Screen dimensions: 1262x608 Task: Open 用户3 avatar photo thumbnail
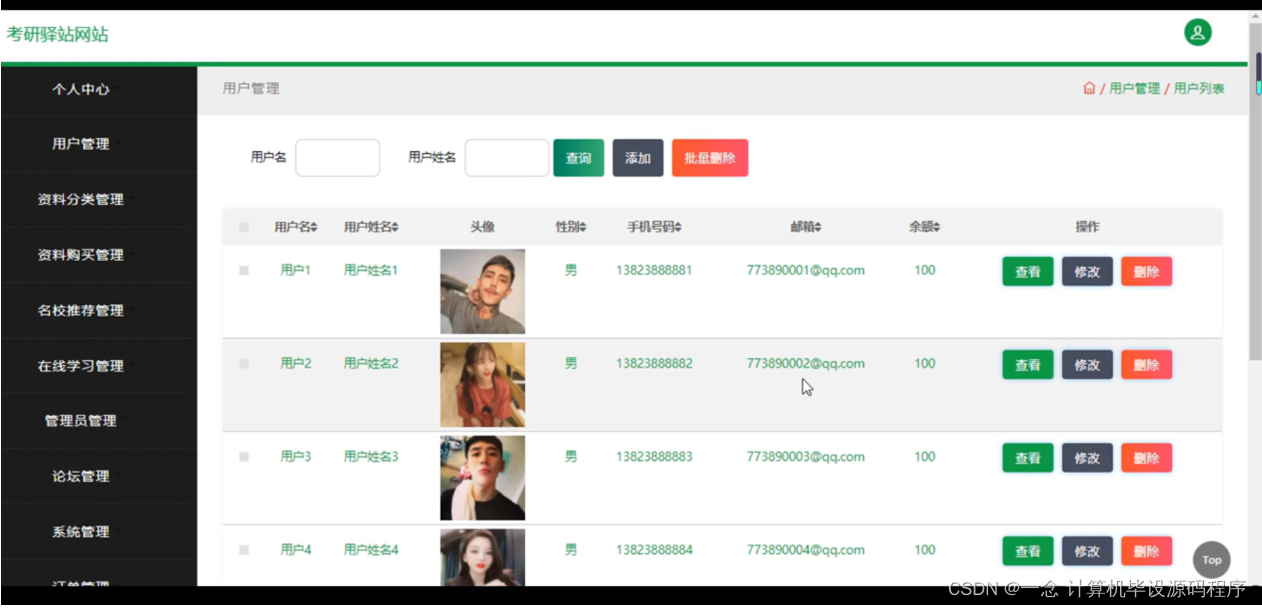pyautogui.click(x=482, y=478)
